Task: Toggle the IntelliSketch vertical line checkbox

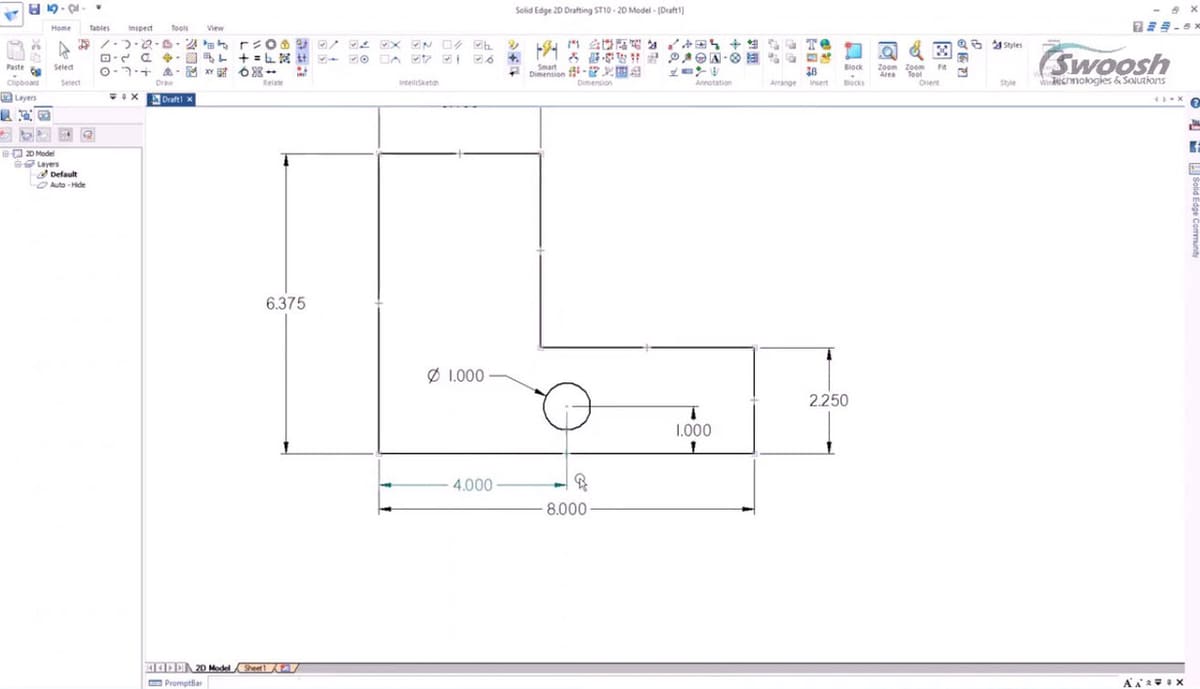Action: tap(446, 59)
